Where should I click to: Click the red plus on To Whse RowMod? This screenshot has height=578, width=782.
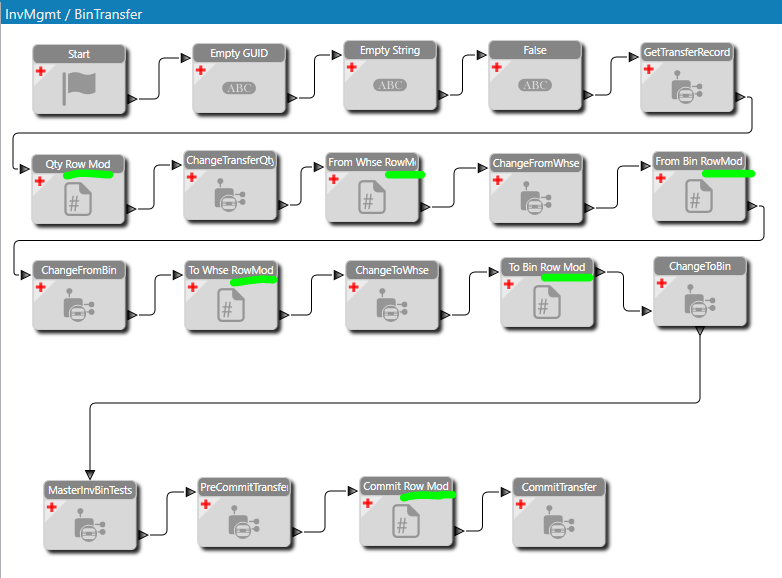[x=193, y=287]
